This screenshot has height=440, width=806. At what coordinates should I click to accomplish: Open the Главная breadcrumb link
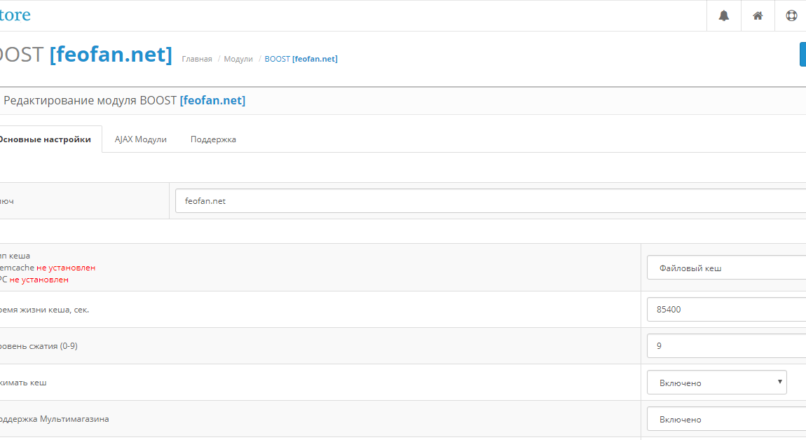196,59
